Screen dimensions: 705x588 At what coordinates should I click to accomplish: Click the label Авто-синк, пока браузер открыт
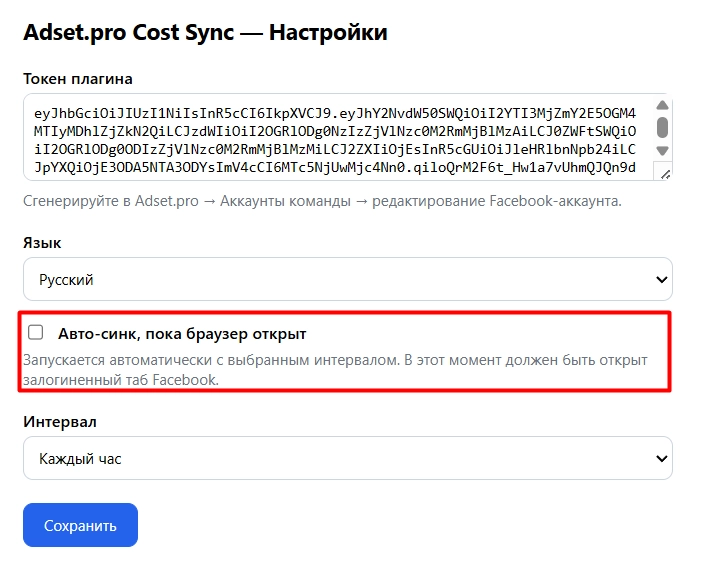tap(182, 334)
